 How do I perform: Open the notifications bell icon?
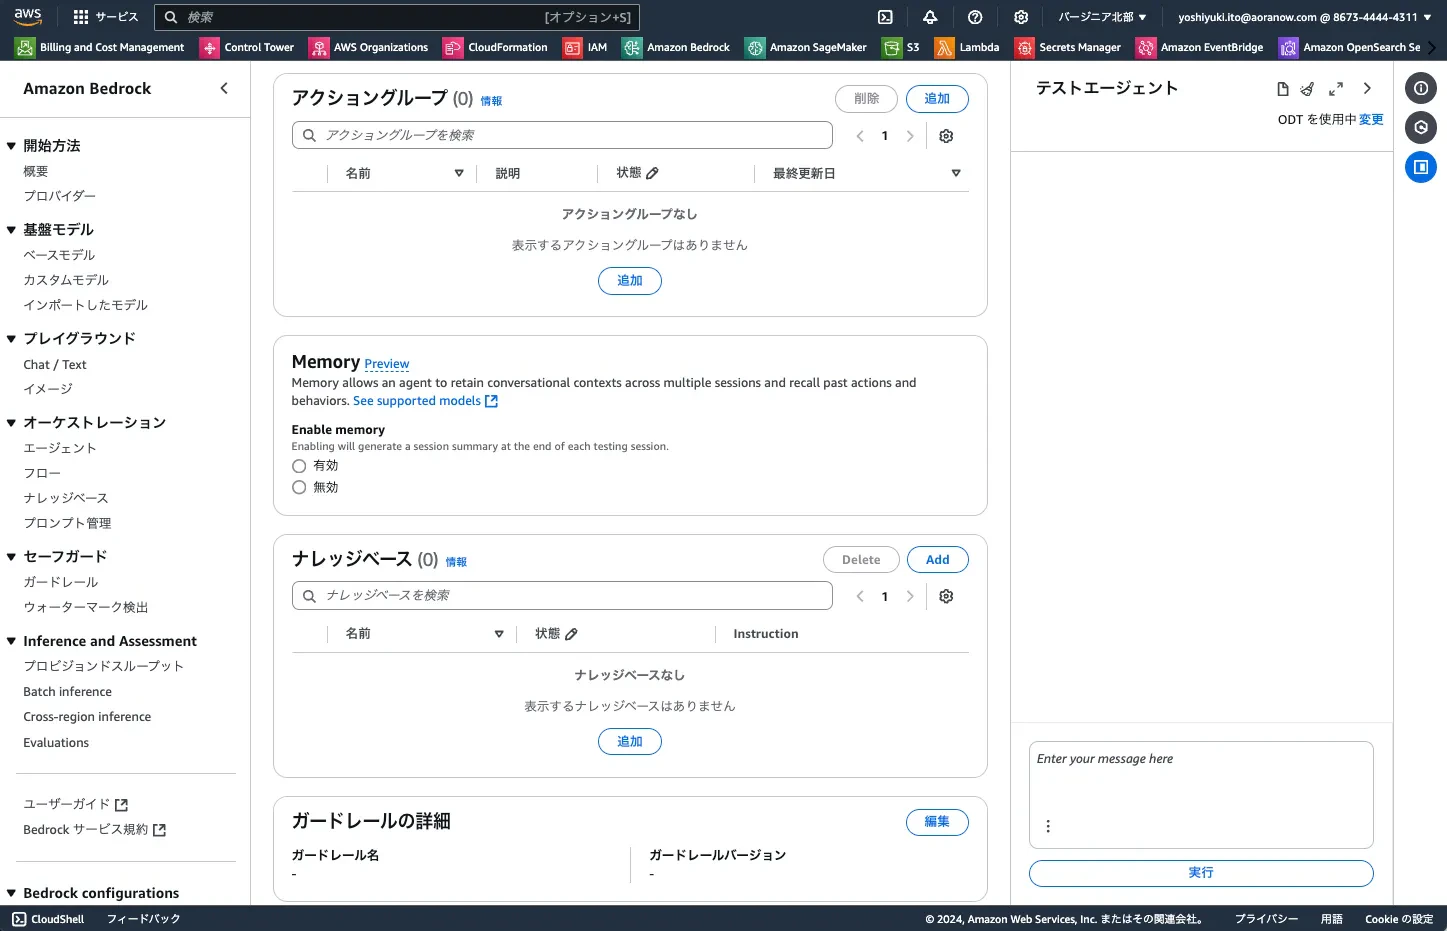[x=930, y=17]
